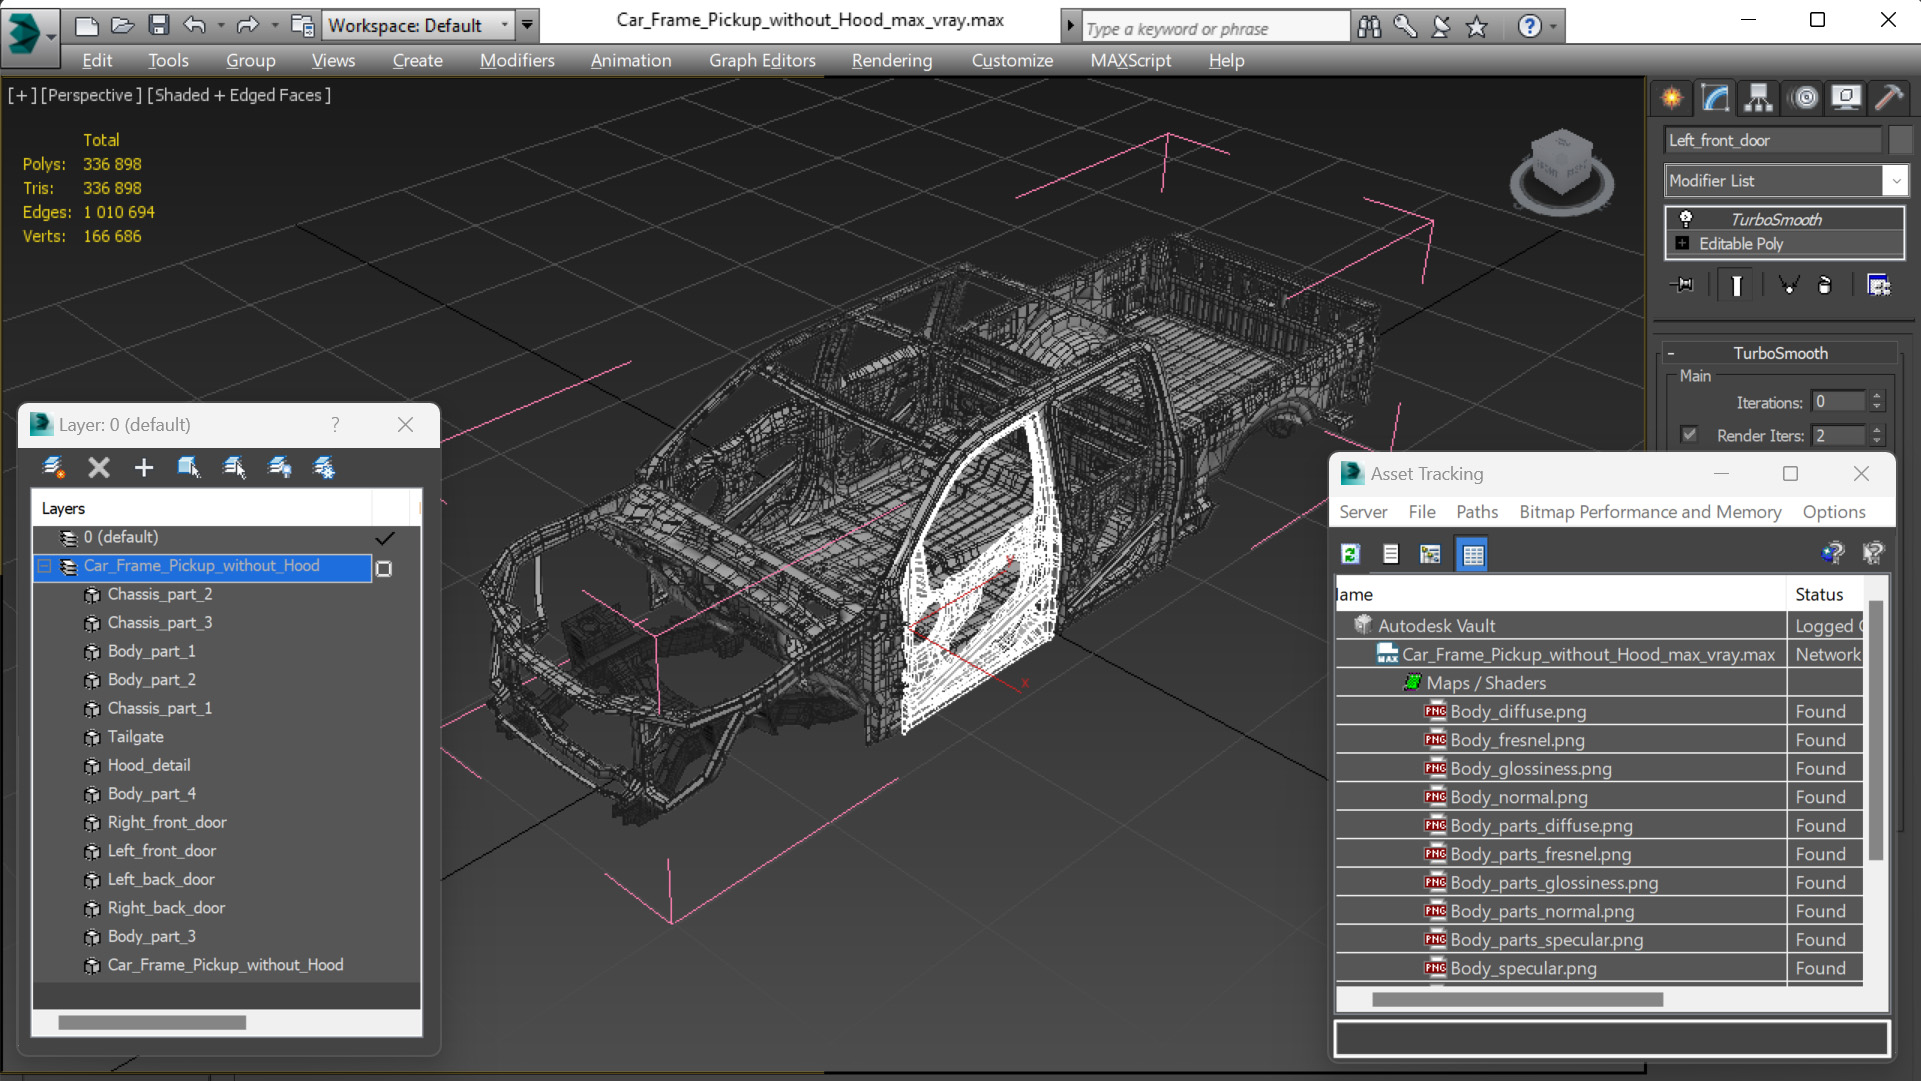Click the Configure Modifier Sets icon

tap(1878, 286)
